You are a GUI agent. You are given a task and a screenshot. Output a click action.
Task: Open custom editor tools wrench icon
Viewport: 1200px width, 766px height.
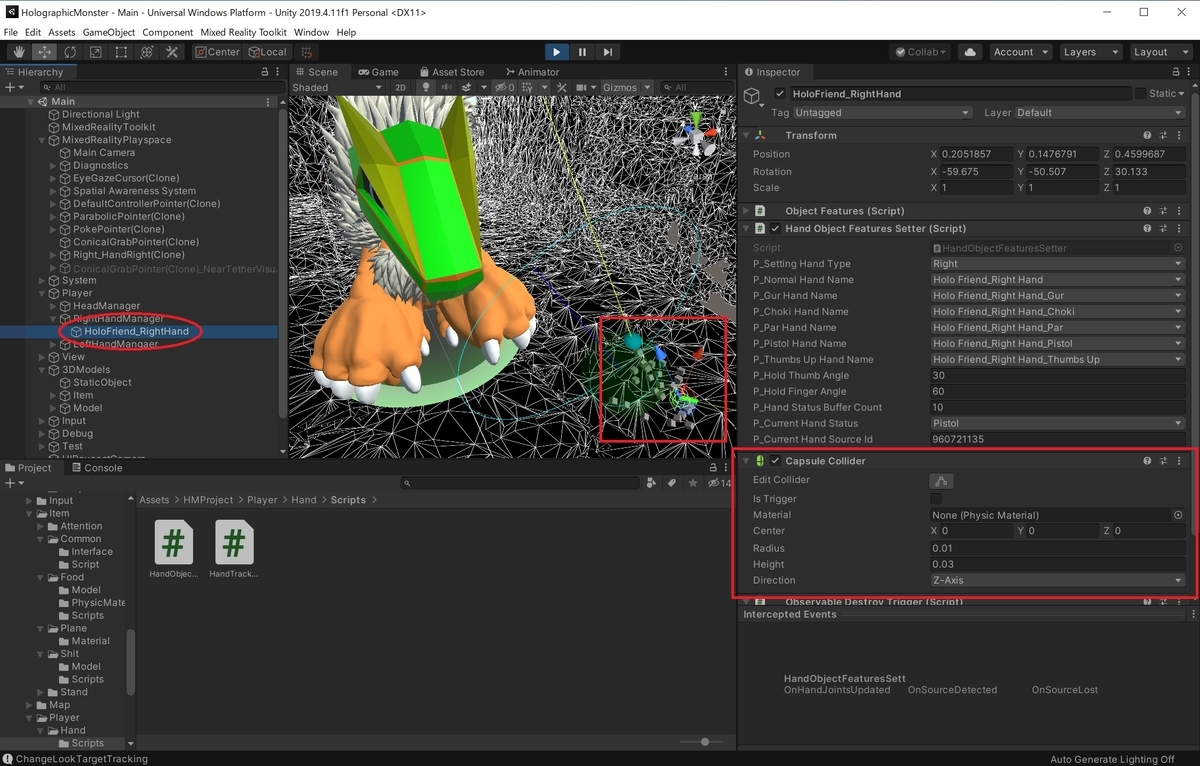(x=172, y=52)
